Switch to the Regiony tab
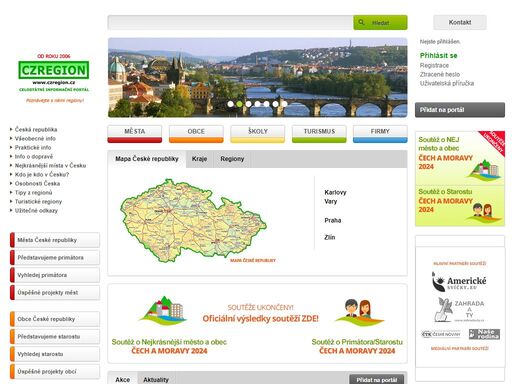The height and width of the screenshot is (384, 512). [x=232, y=159]
